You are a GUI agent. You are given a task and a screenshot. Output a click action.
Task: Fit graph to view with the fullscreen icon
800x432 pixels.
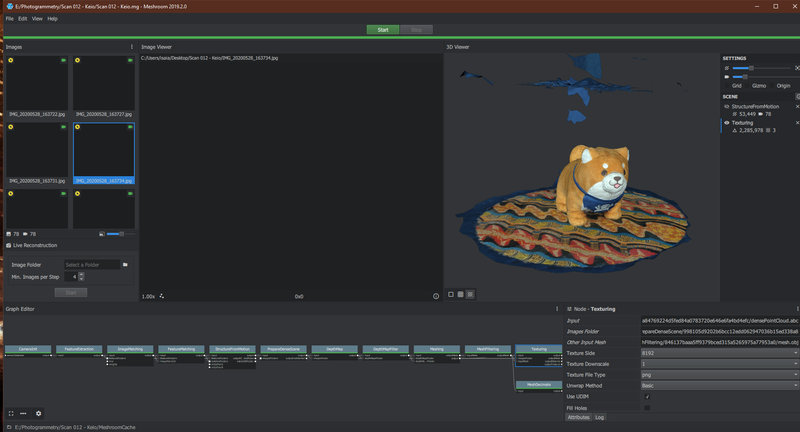point(11,413)
